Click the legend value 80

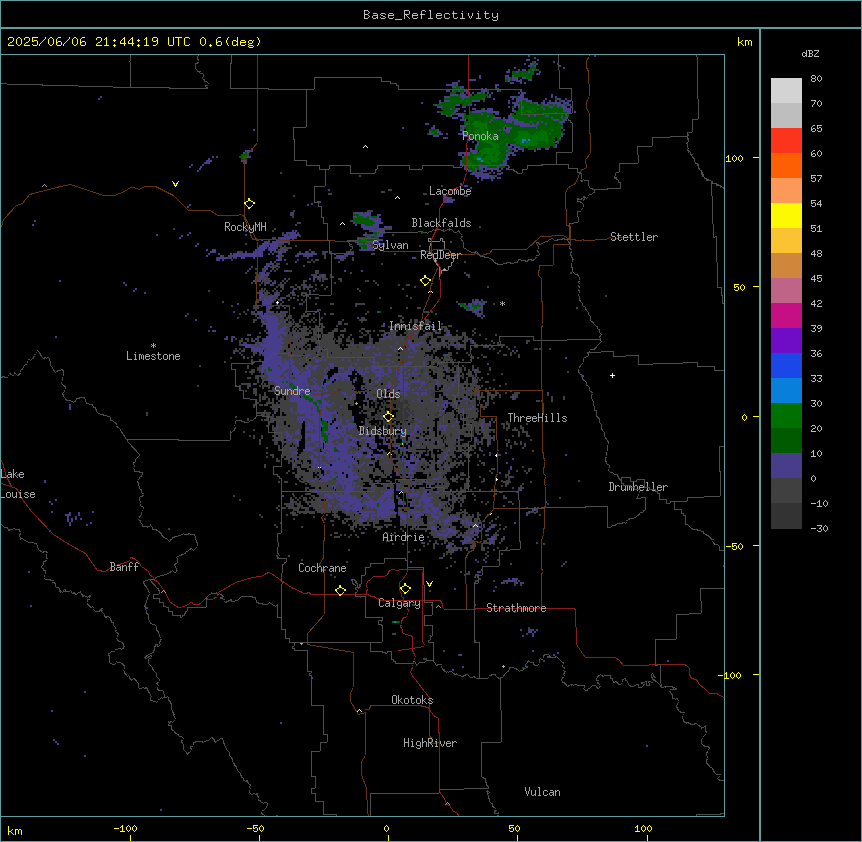816,79
